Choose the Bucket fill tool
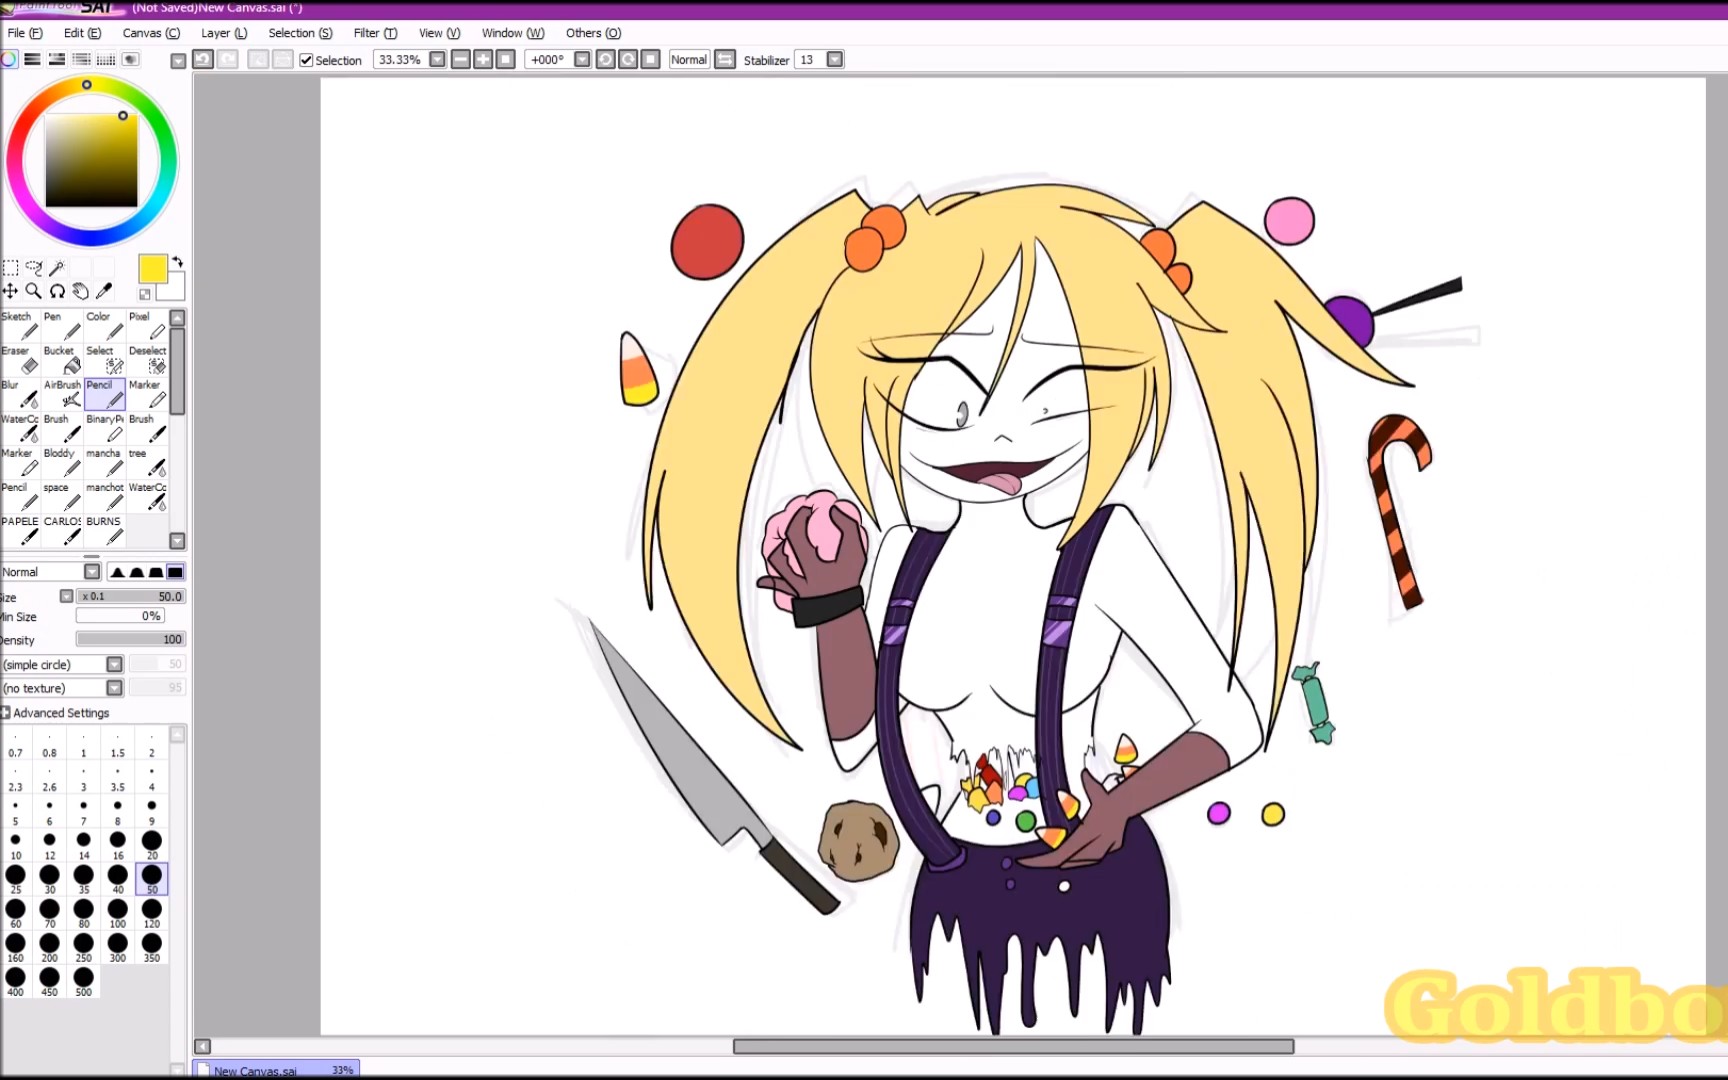 pos(63,360)
